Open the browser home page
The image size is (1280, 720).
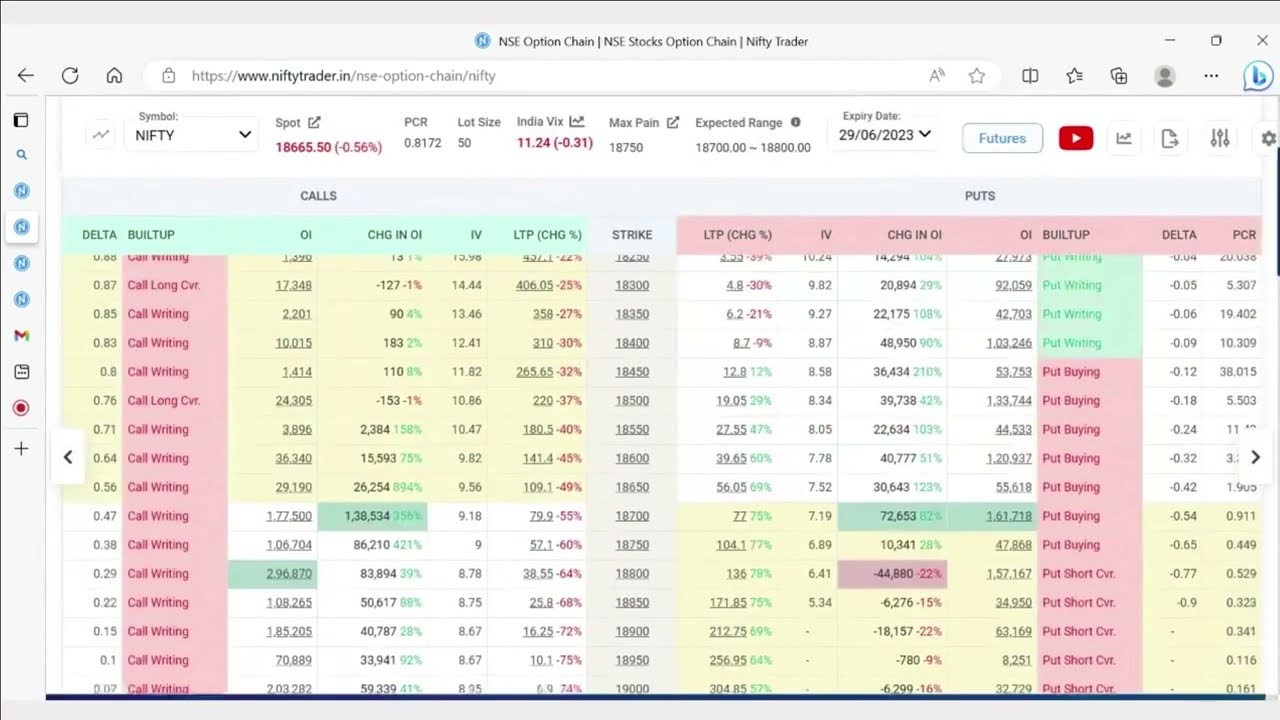pyautogui.click(x=114, y=75)
